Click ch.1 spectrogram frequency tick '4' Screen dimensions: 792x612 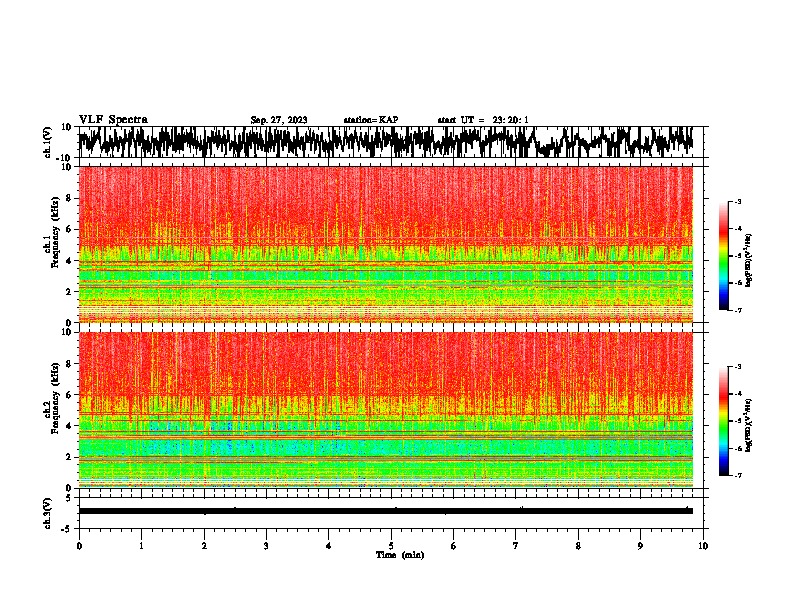coord(69,261)
